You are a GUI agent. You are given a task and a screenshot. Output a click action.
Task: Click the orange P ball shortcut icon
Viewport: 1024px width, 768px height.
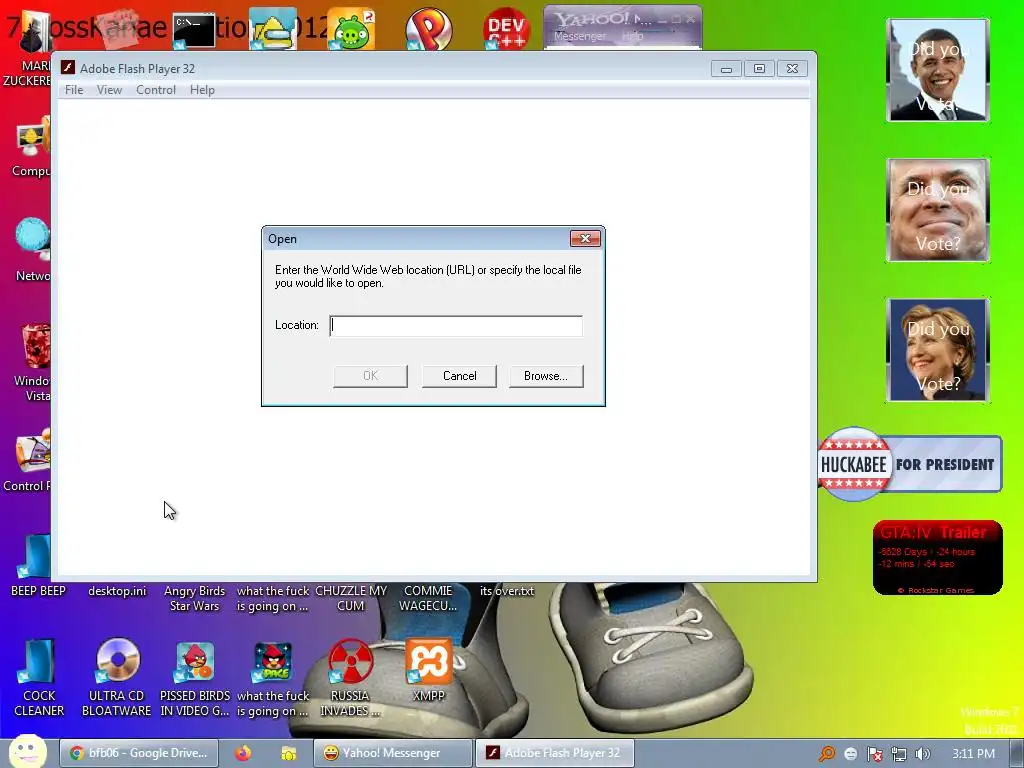[428, 29]
